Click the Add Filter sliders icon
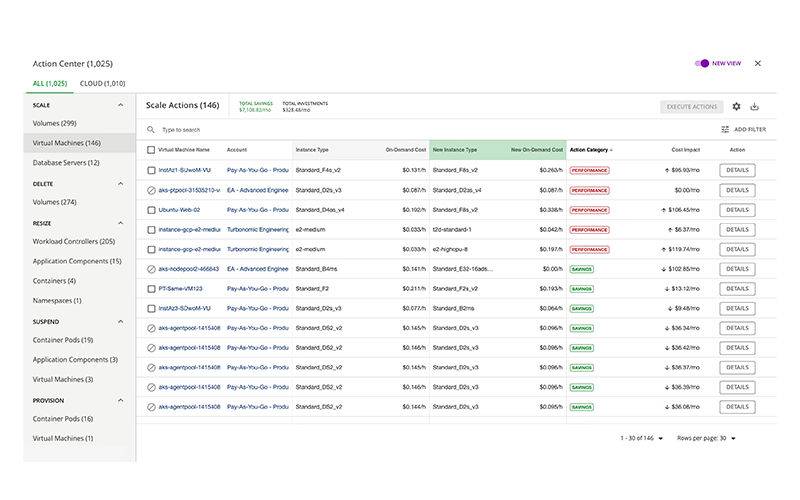The width and height of the screenshot is (800, 500). click(725, 130)
